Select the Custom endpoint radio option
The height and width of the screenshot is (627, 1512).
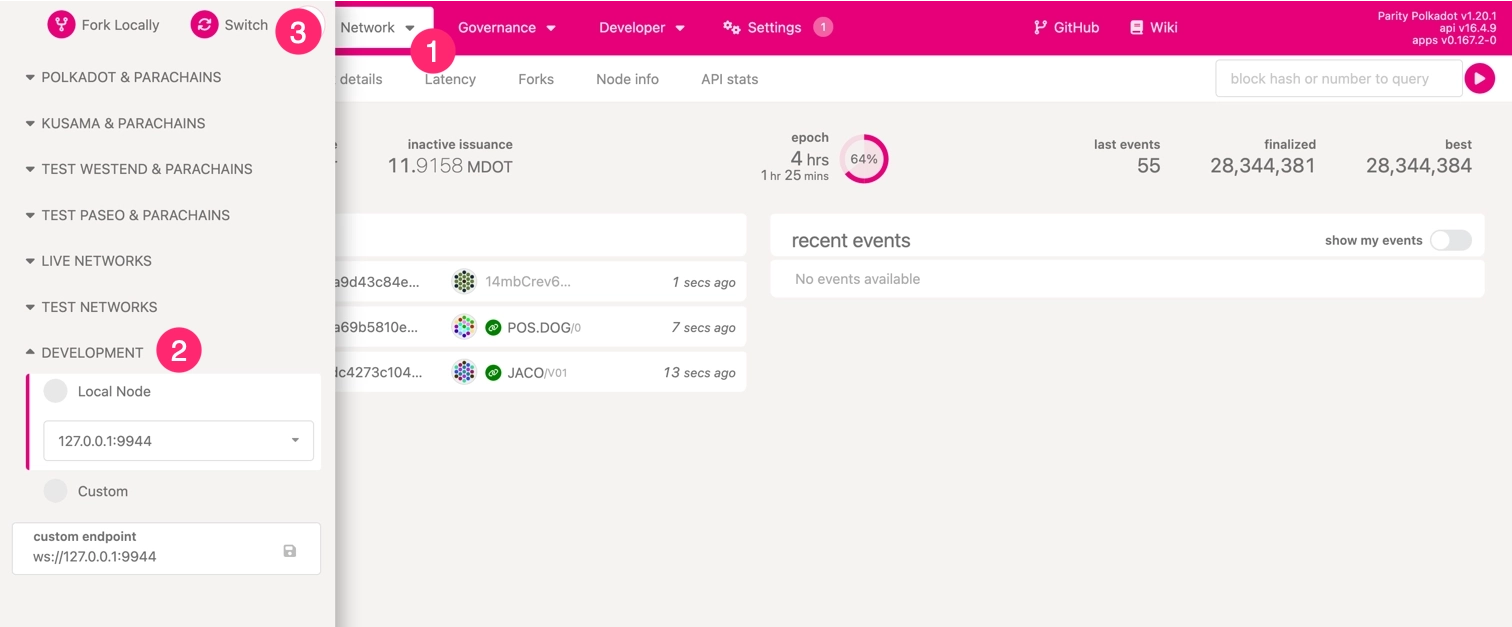(x=56, y=491)
